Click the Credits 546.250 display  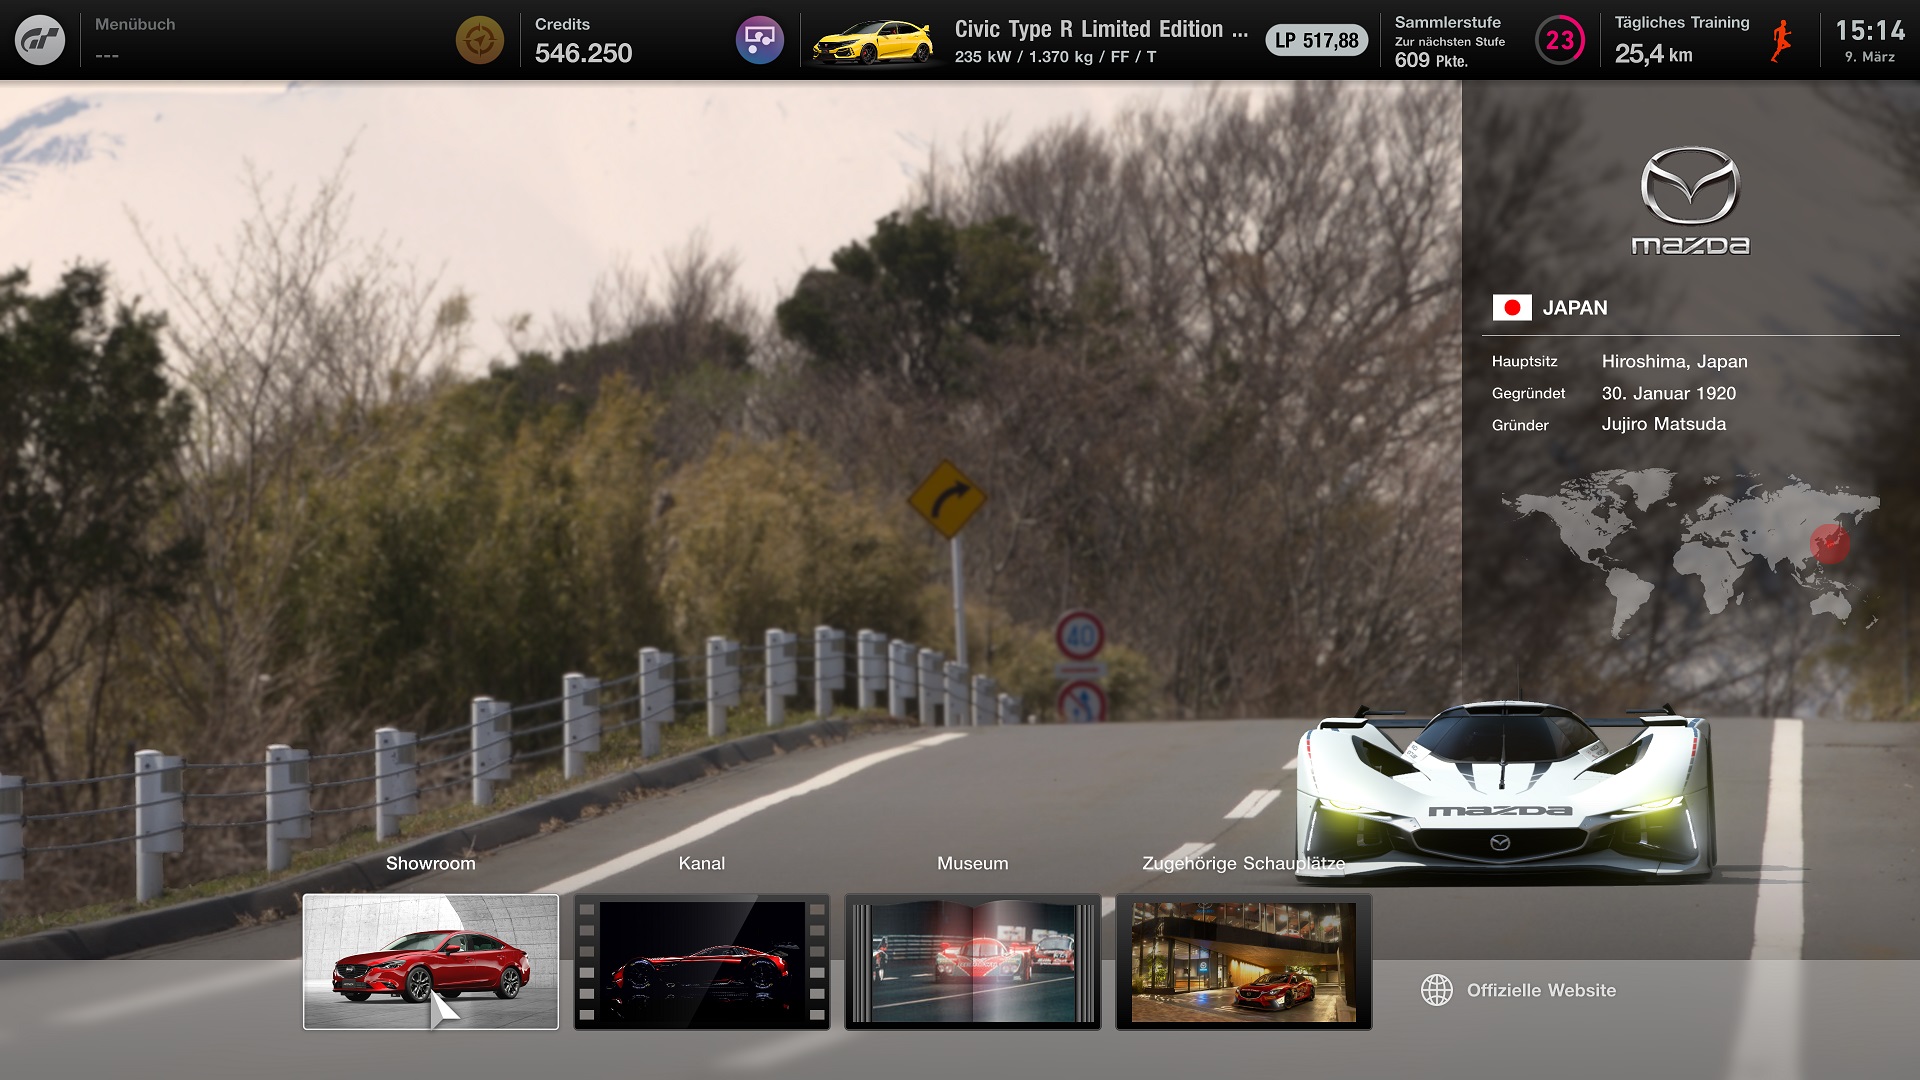pyautogui.click(x=583, y=41)
